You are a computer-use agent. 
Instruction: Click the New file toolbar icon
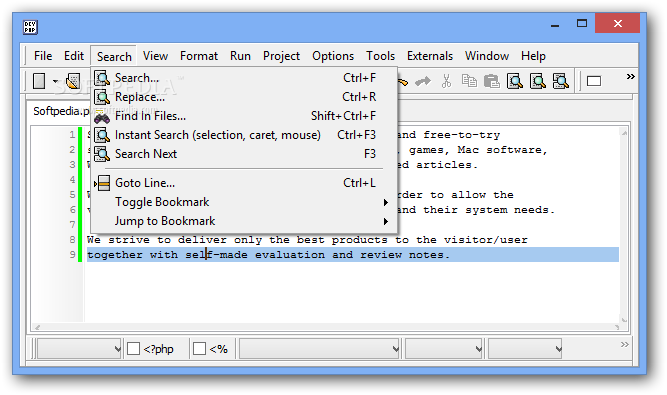(39, 81)
